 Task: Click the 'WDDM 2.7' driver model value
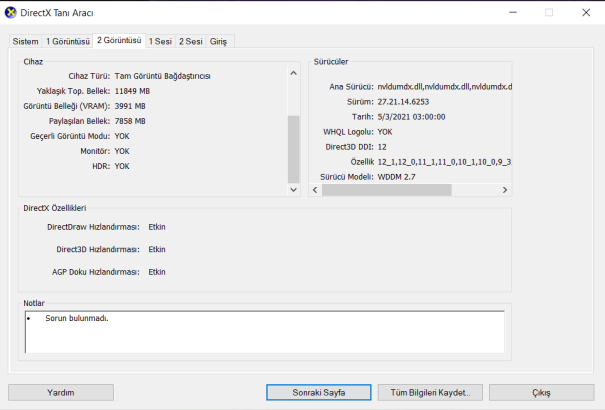pos(396,177)
